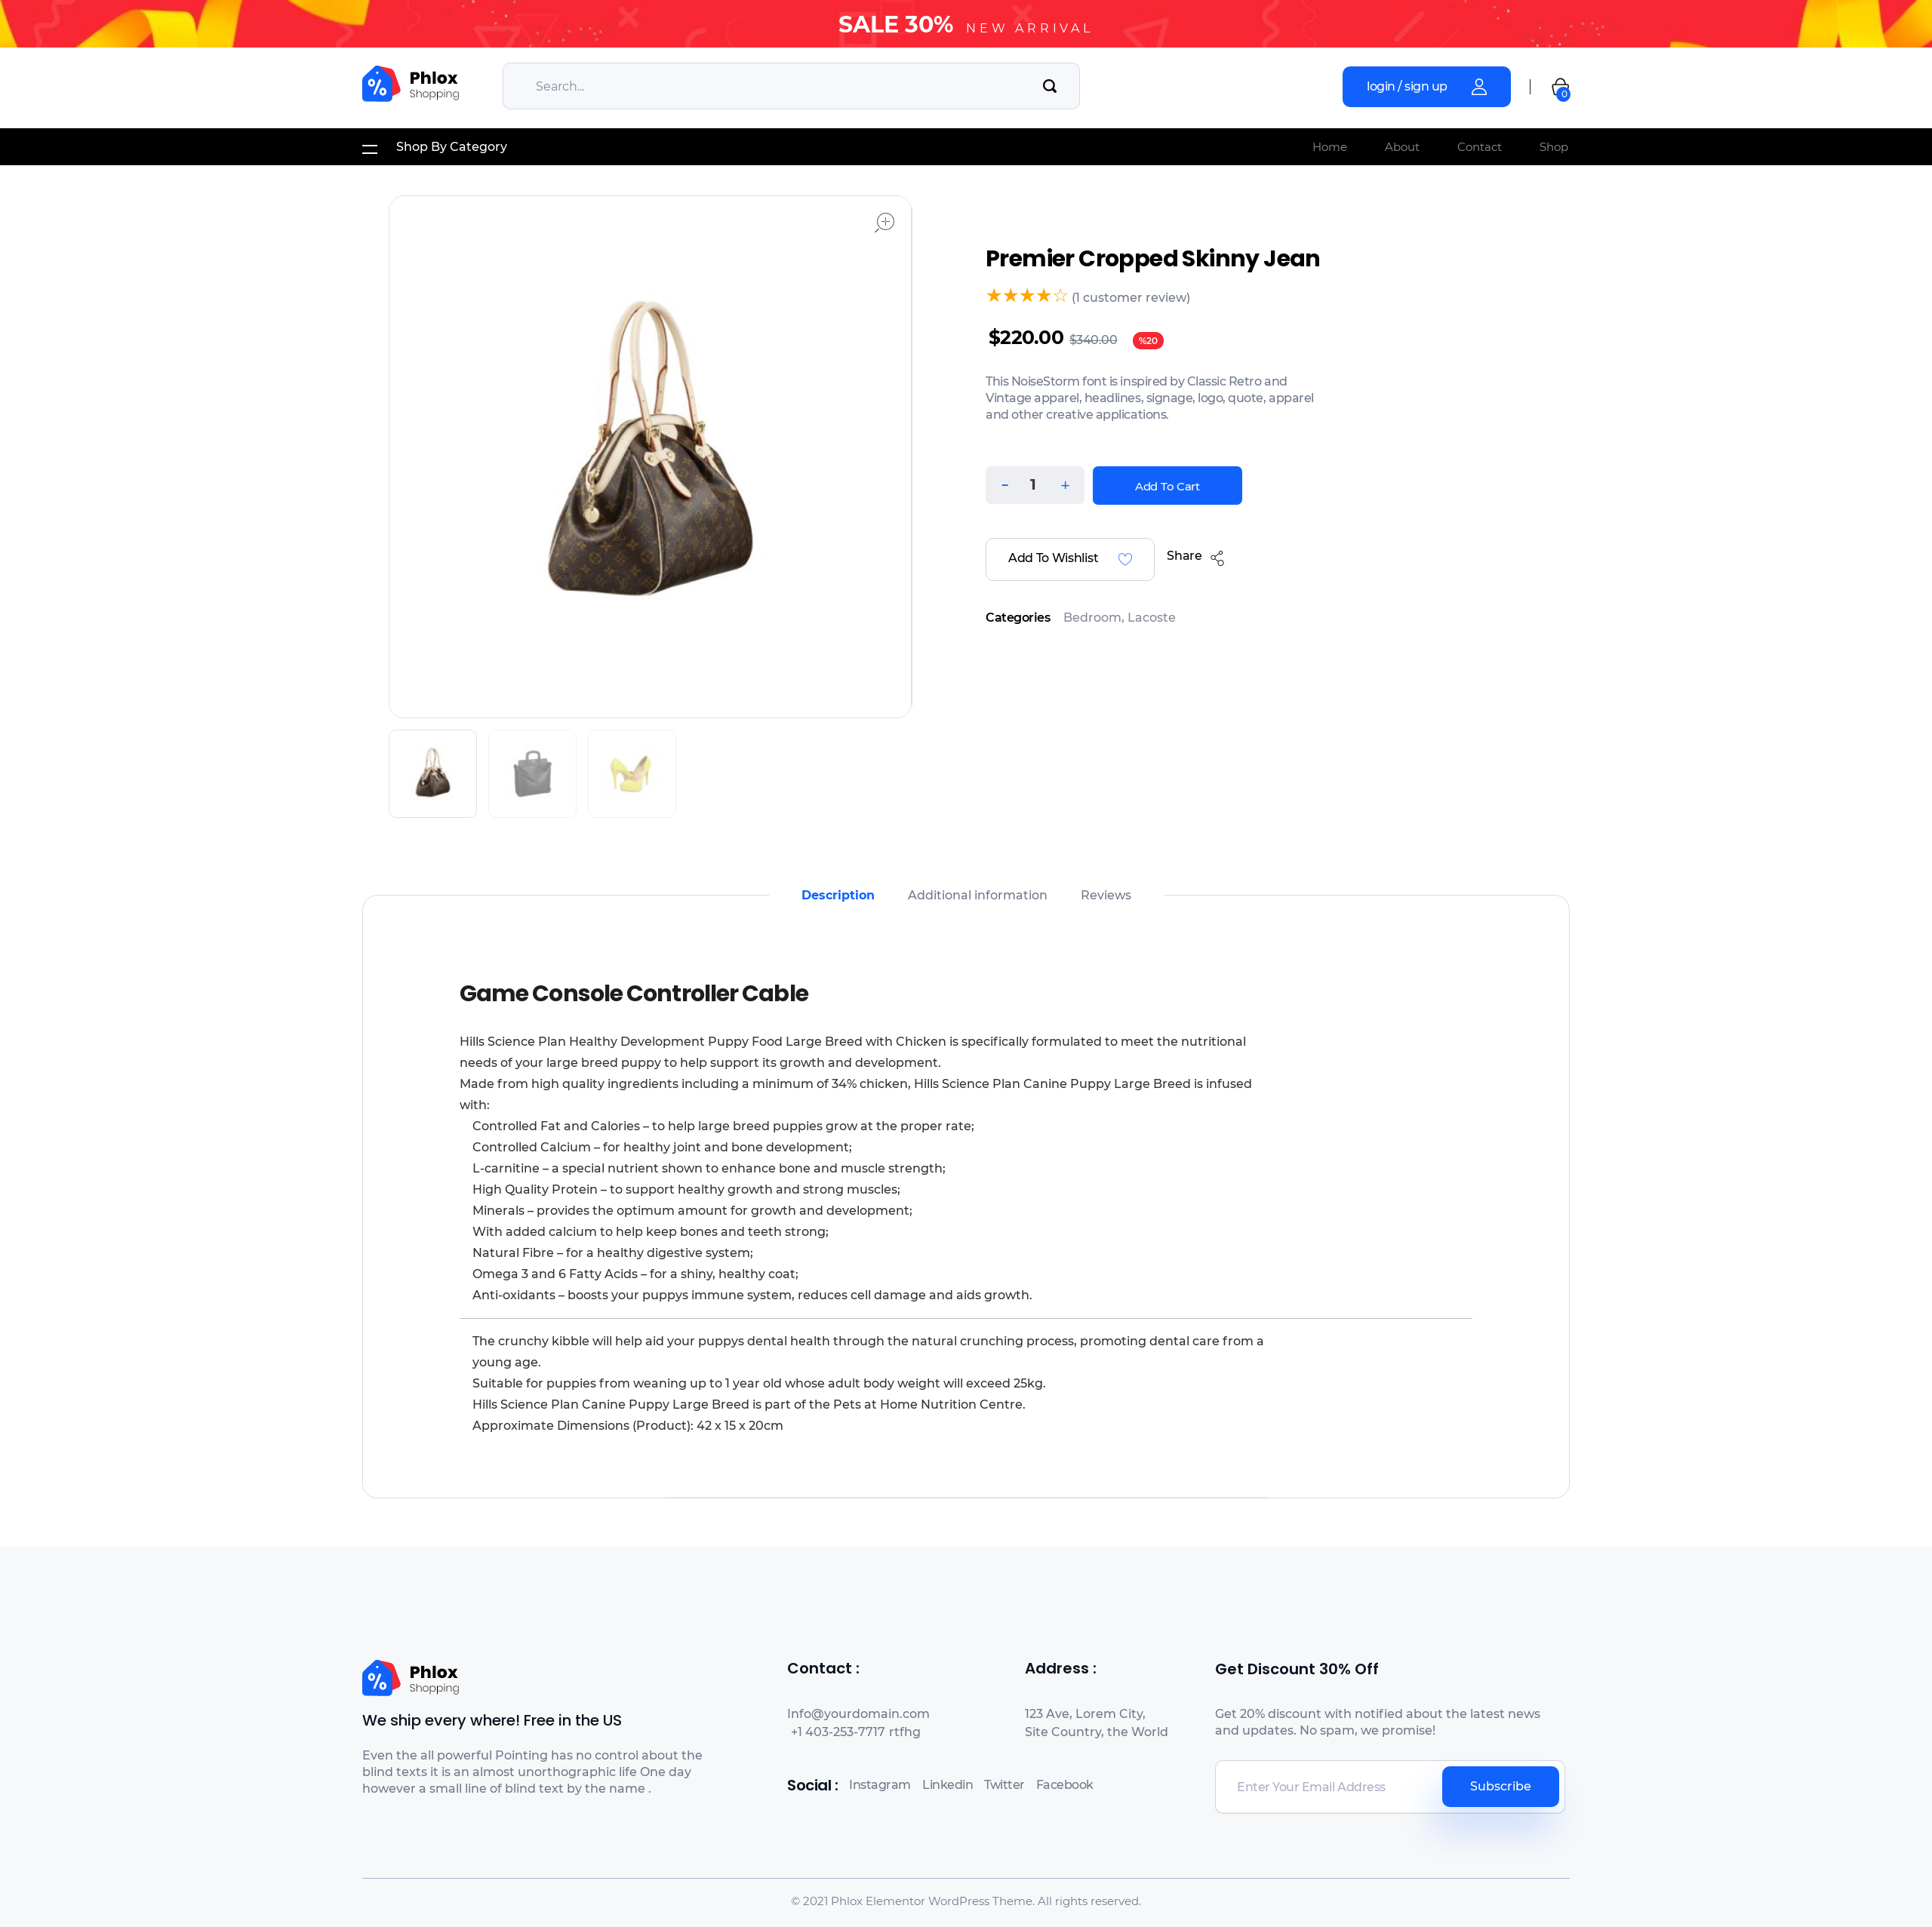
Task: Open the Contact menu link
Action: 1478,147
